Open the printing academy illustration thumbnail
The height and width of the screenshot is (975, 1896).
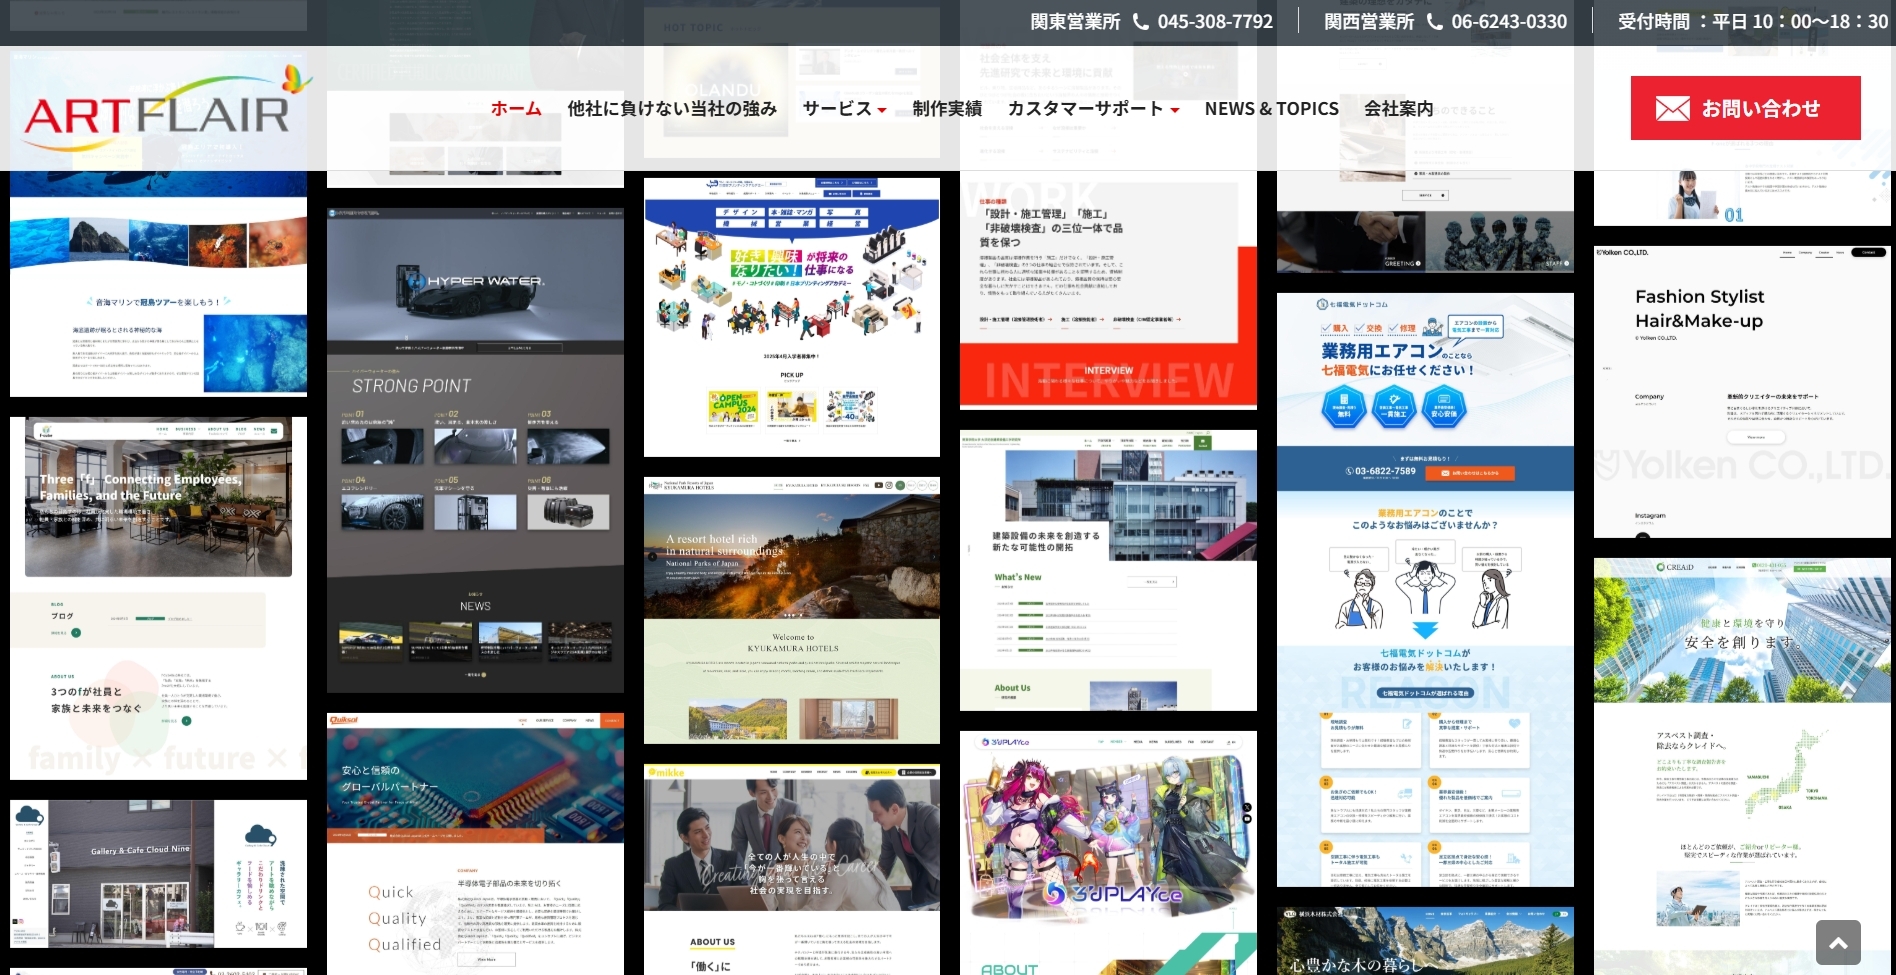coord(792,317)
